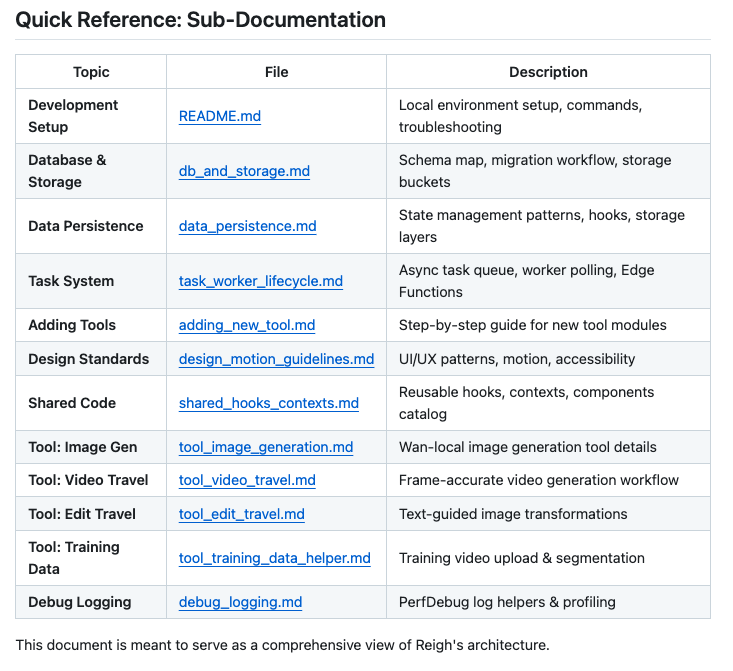The width and height of the screenshot is (733, 671).
Task: Click 'PerfDebug log helpers & profiling' description
Action: point(507,602)
